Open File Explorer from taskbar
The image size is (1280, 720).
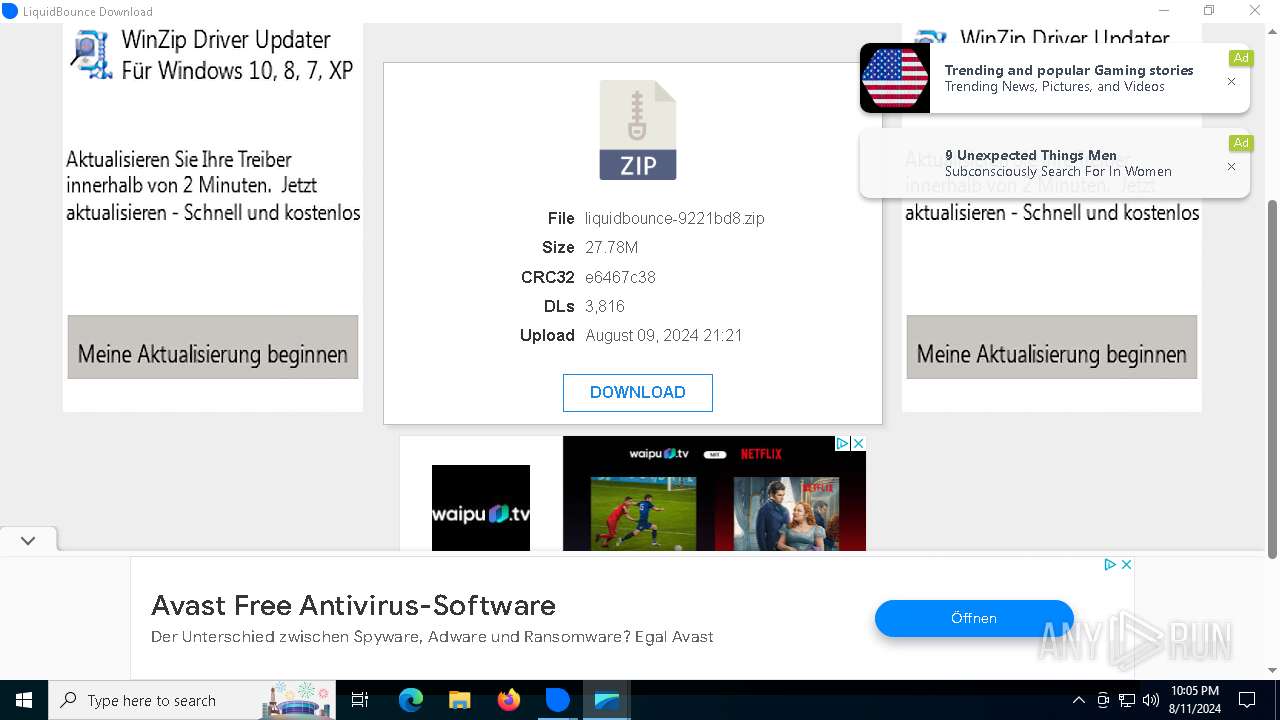[x=459, y=700]
